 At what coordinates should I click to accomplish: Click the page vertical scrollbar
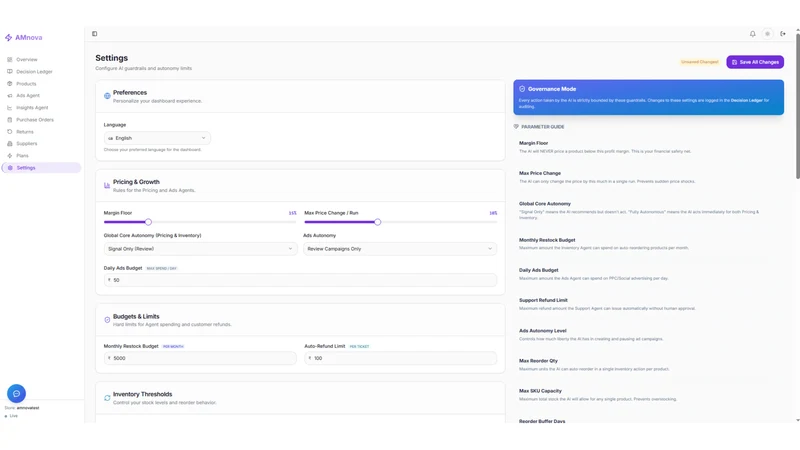[797, 106]
